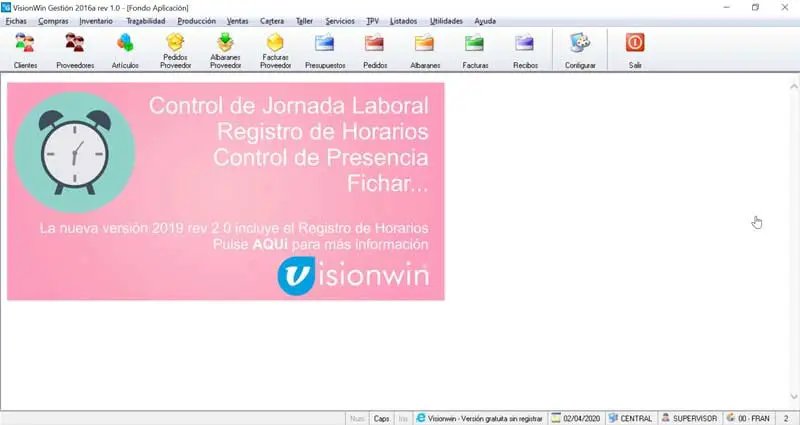Click the SUPERVISOR user in the status bar

click(x=690, y=418)
